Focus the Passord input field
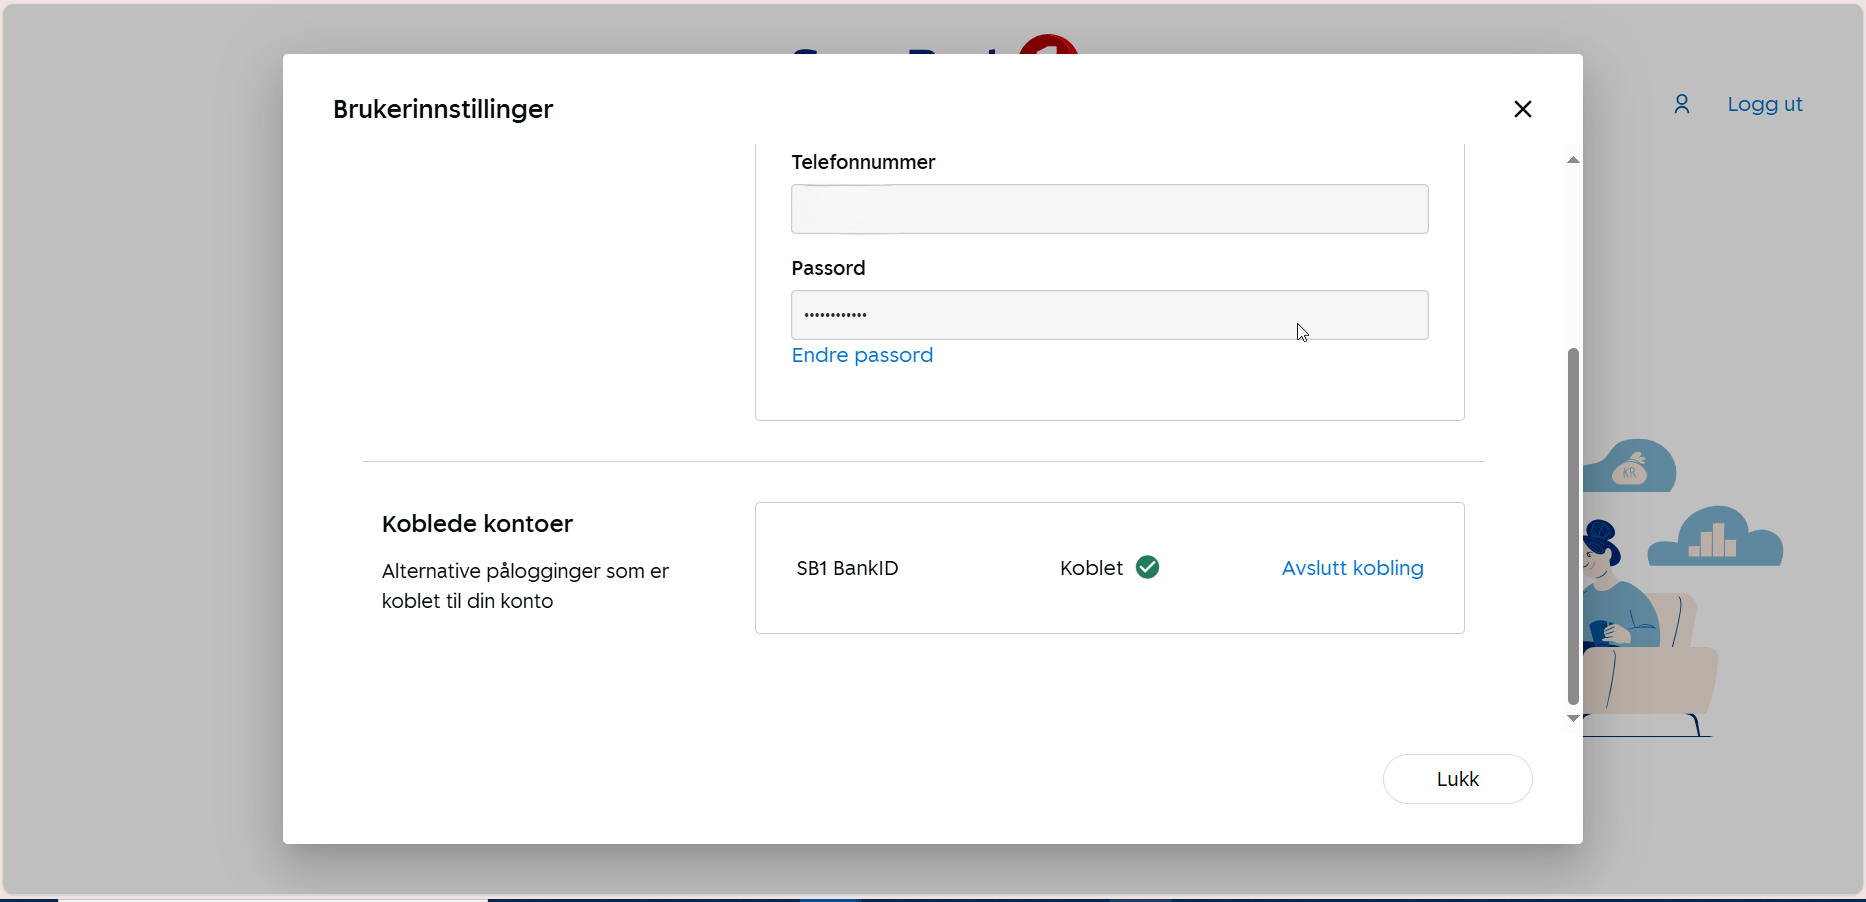This screenshot has height=902, width=1866. point(1109,315)
